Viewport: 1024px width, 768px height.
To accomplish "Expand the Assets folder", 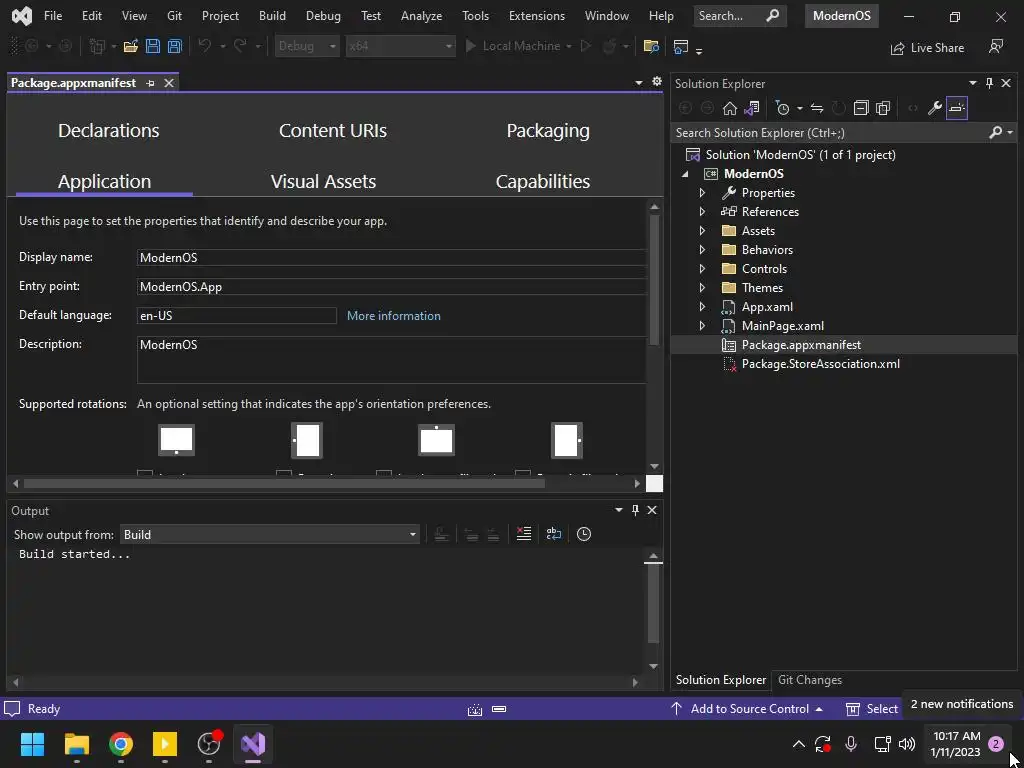I will 702,231.
